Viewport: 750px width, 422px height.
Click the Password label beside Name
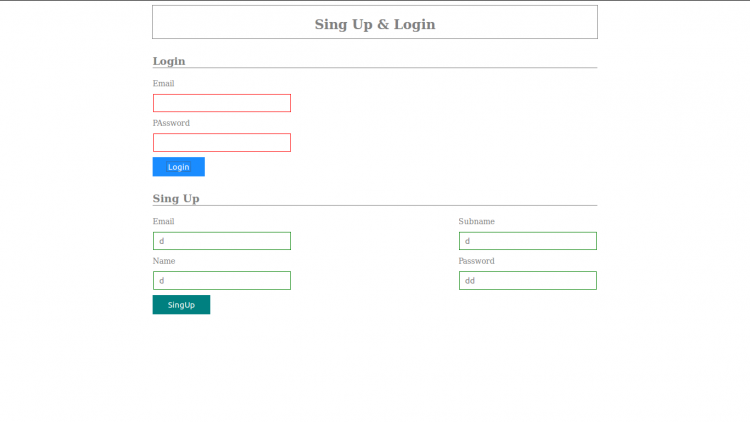coord(476,261)
